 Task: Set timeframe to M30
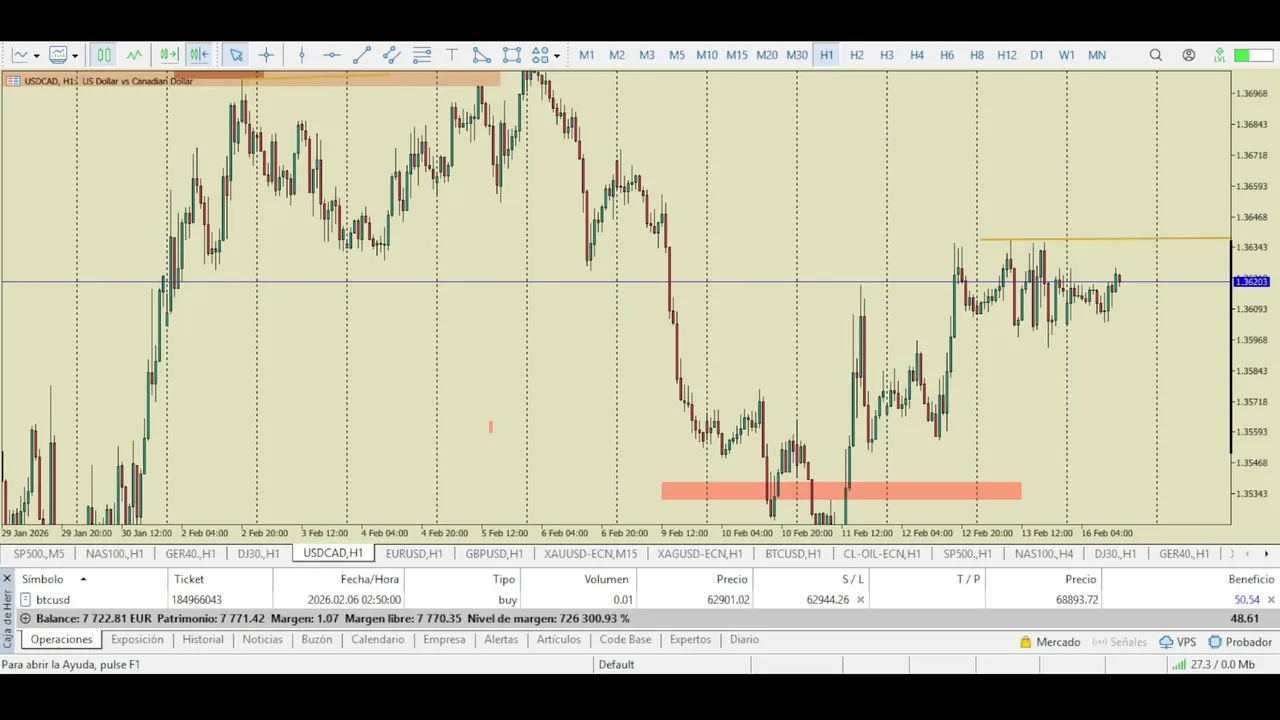point(797,55)
